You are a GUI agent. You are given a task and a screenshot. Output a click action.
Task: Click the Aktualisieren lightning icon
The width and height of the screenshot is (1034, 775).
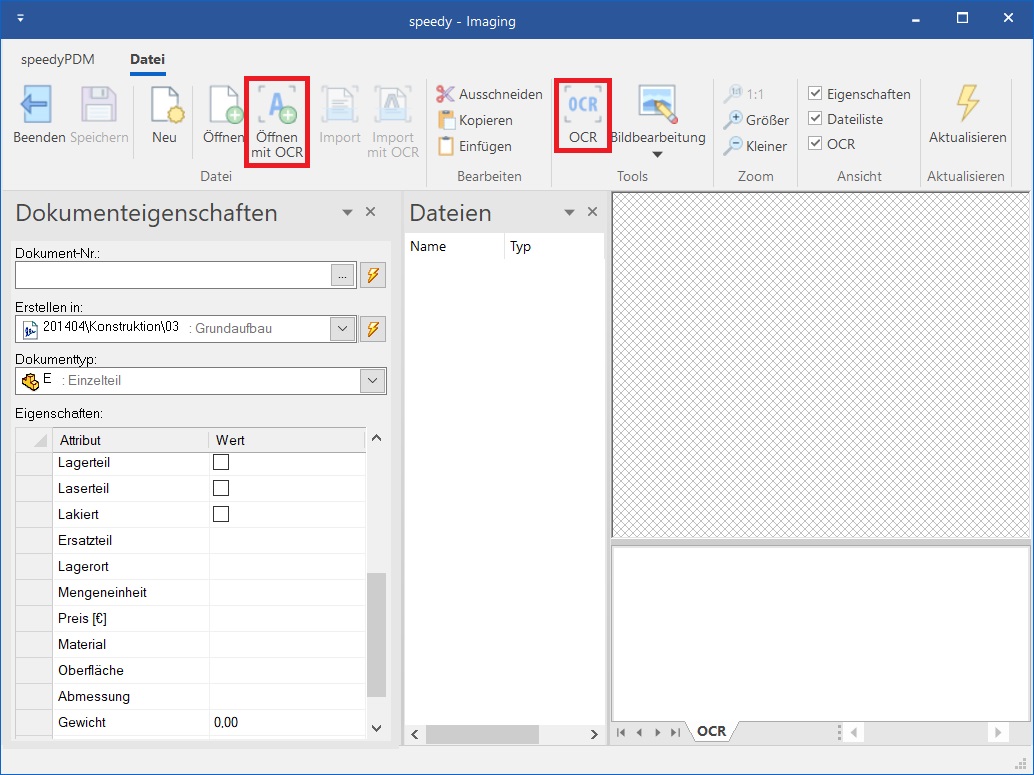(967, 104)
